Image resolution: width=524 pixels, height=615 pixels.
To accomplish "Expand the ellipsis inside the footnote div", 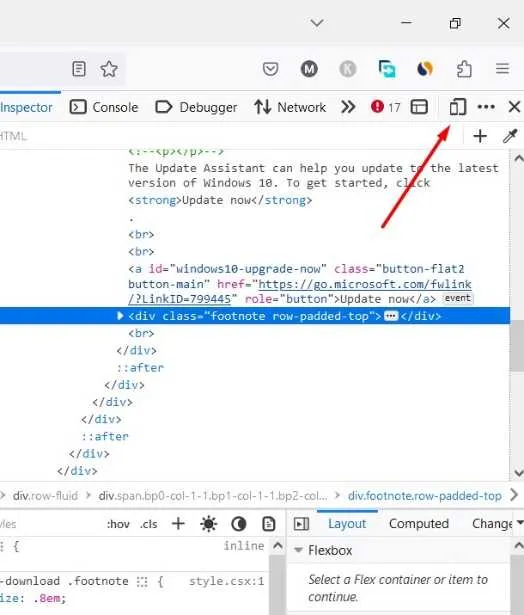I will [x=391, y=316].
